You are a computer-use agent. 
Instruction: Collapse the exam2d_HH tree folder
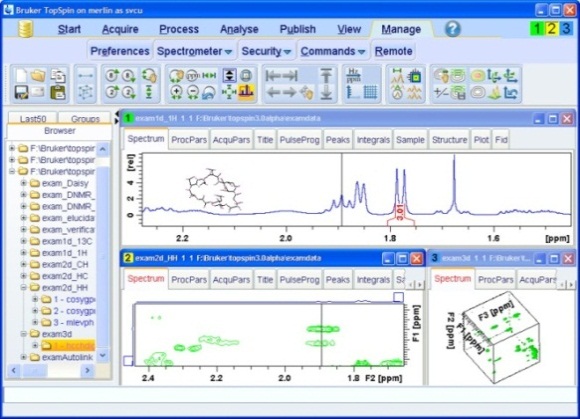(x=24, y=287)
